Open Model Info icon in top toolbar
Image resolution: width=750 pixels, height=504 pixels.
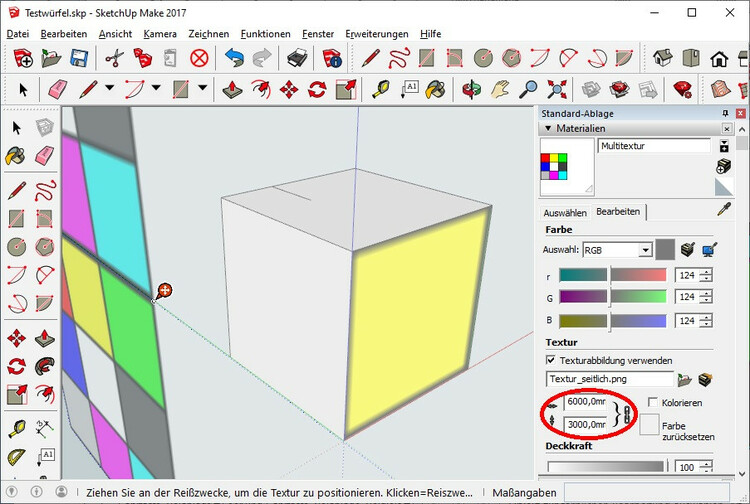pyautogui.click(x=332, y=58)
